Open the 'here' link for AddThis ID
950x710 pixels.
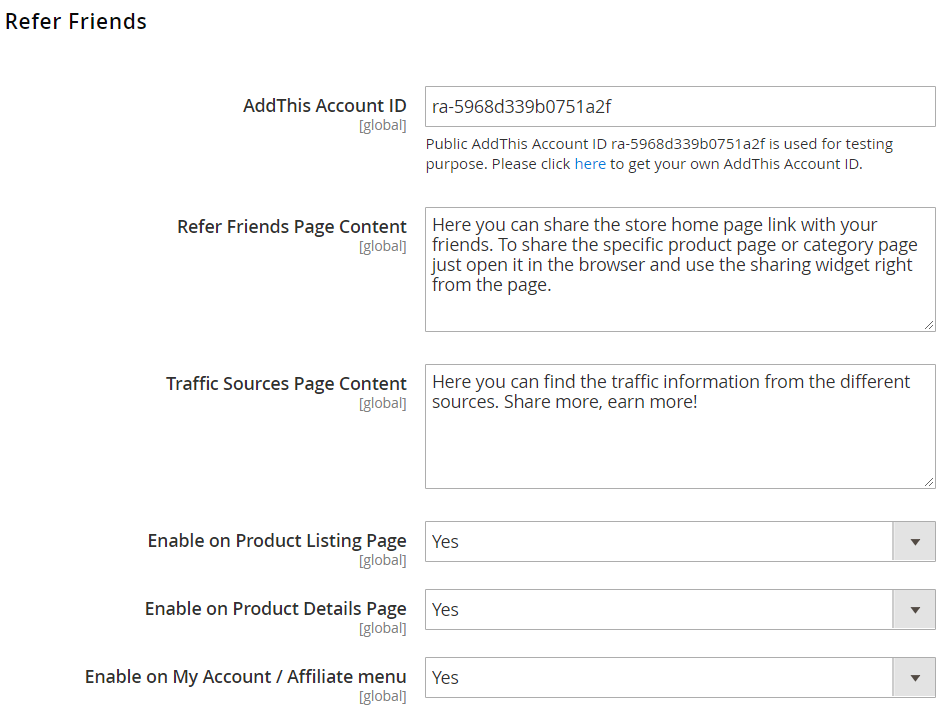click(x=590, y=164)
